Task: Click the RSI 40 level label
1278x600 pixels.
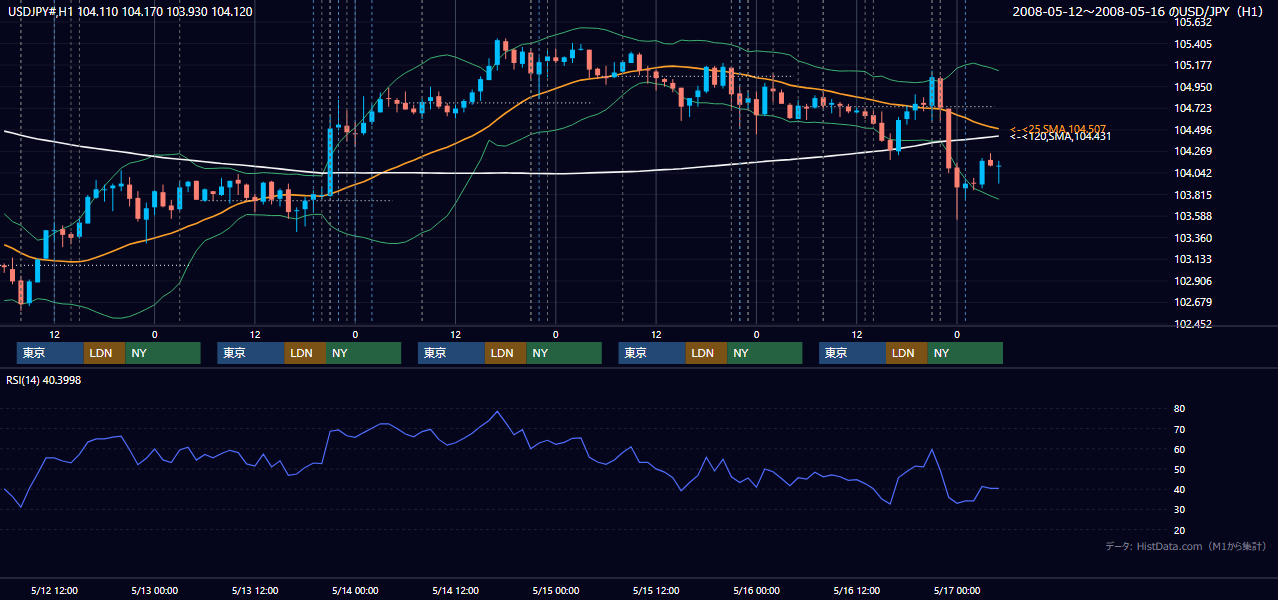Action: coord(1179,489)
